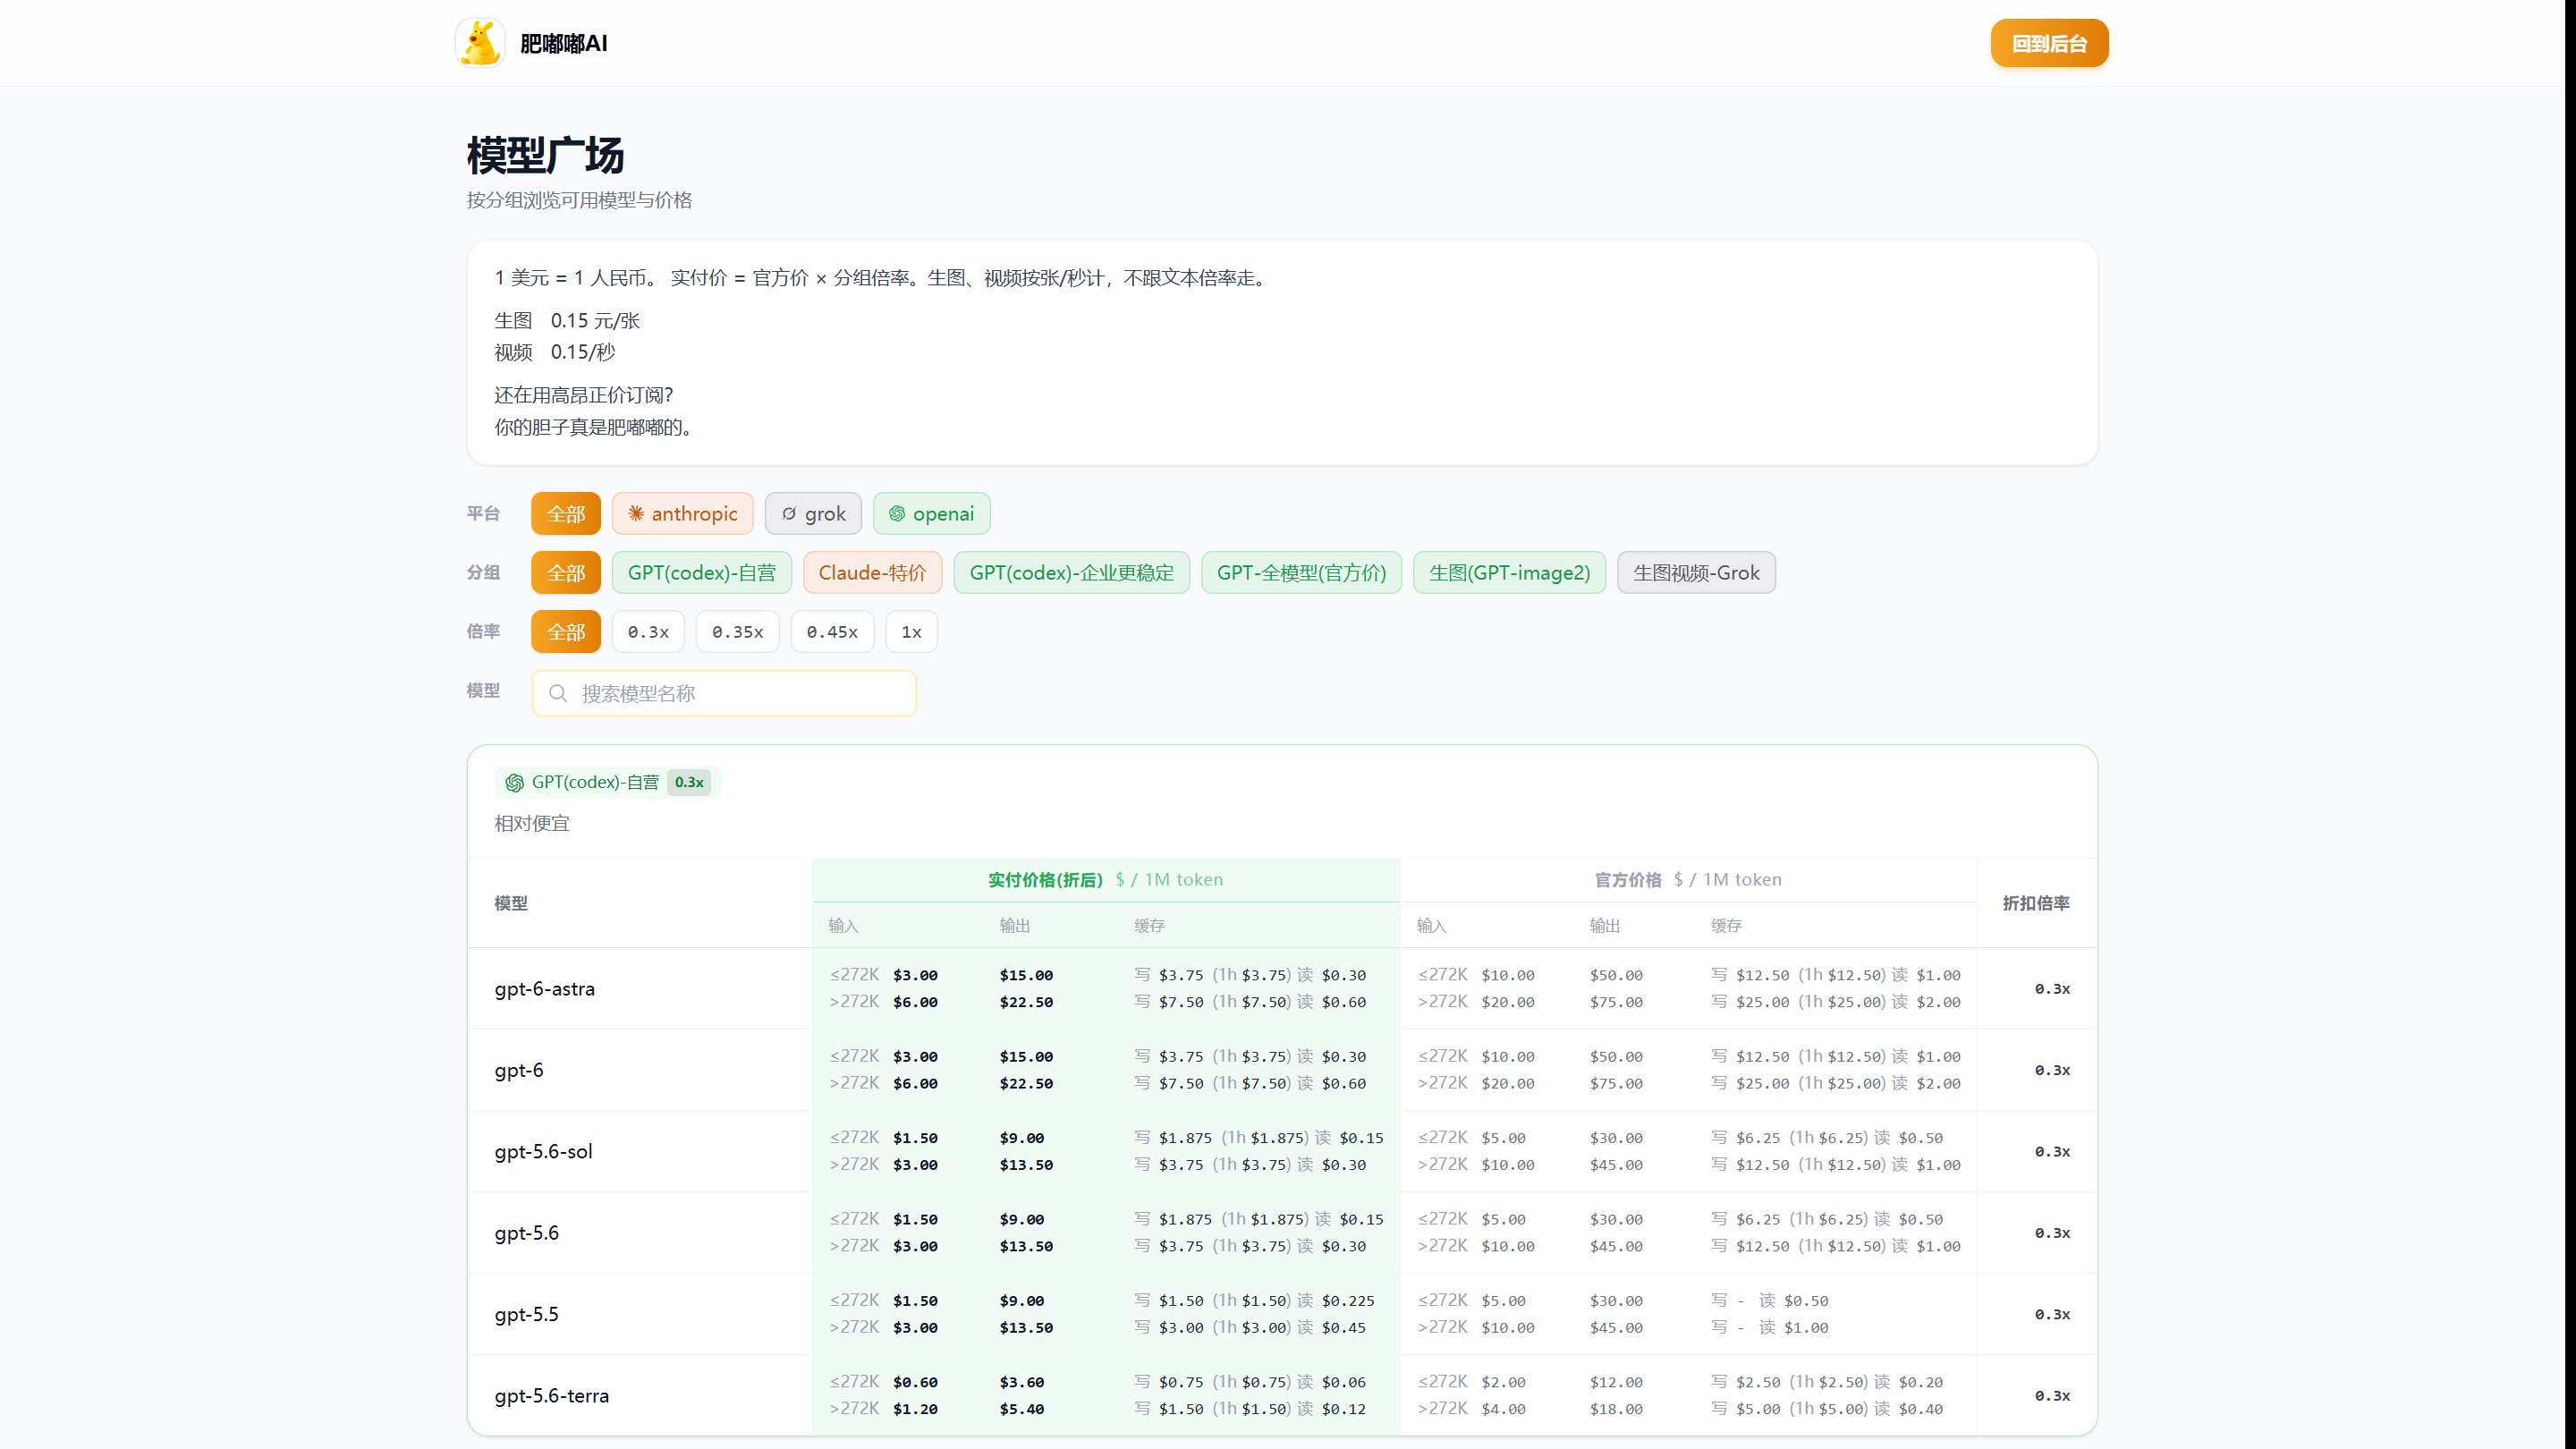Click the 实付价格(折后) column header
This screenshot has height=1449, width=2576.
point(1045,880)
